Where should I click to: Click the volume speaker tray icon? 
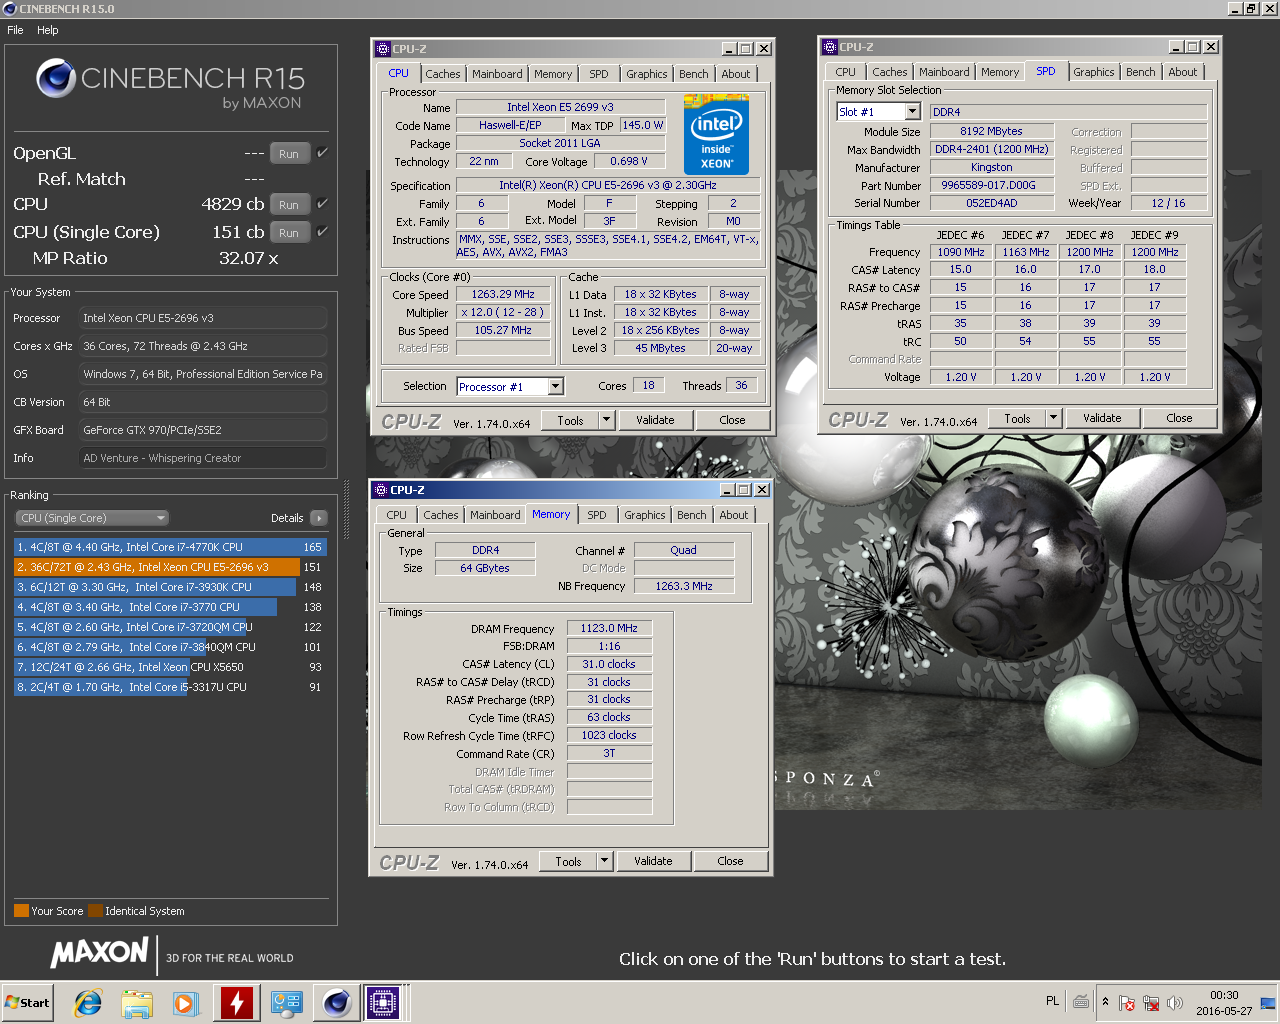(x=1175, y=1002)
